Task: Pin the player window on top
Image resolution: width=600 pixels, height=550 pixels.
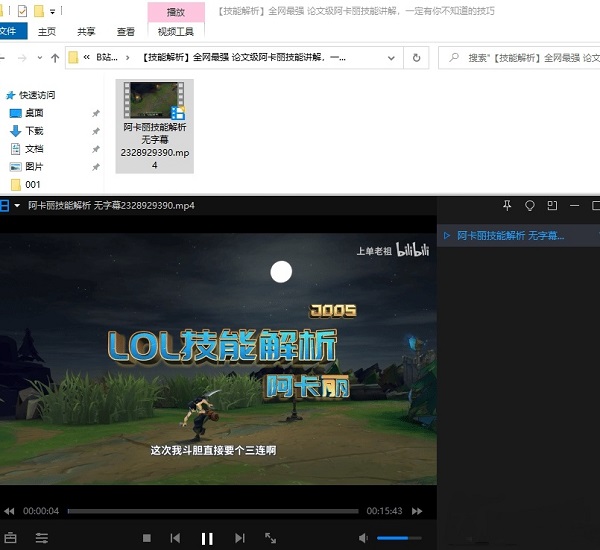Action: coord(507,206)
